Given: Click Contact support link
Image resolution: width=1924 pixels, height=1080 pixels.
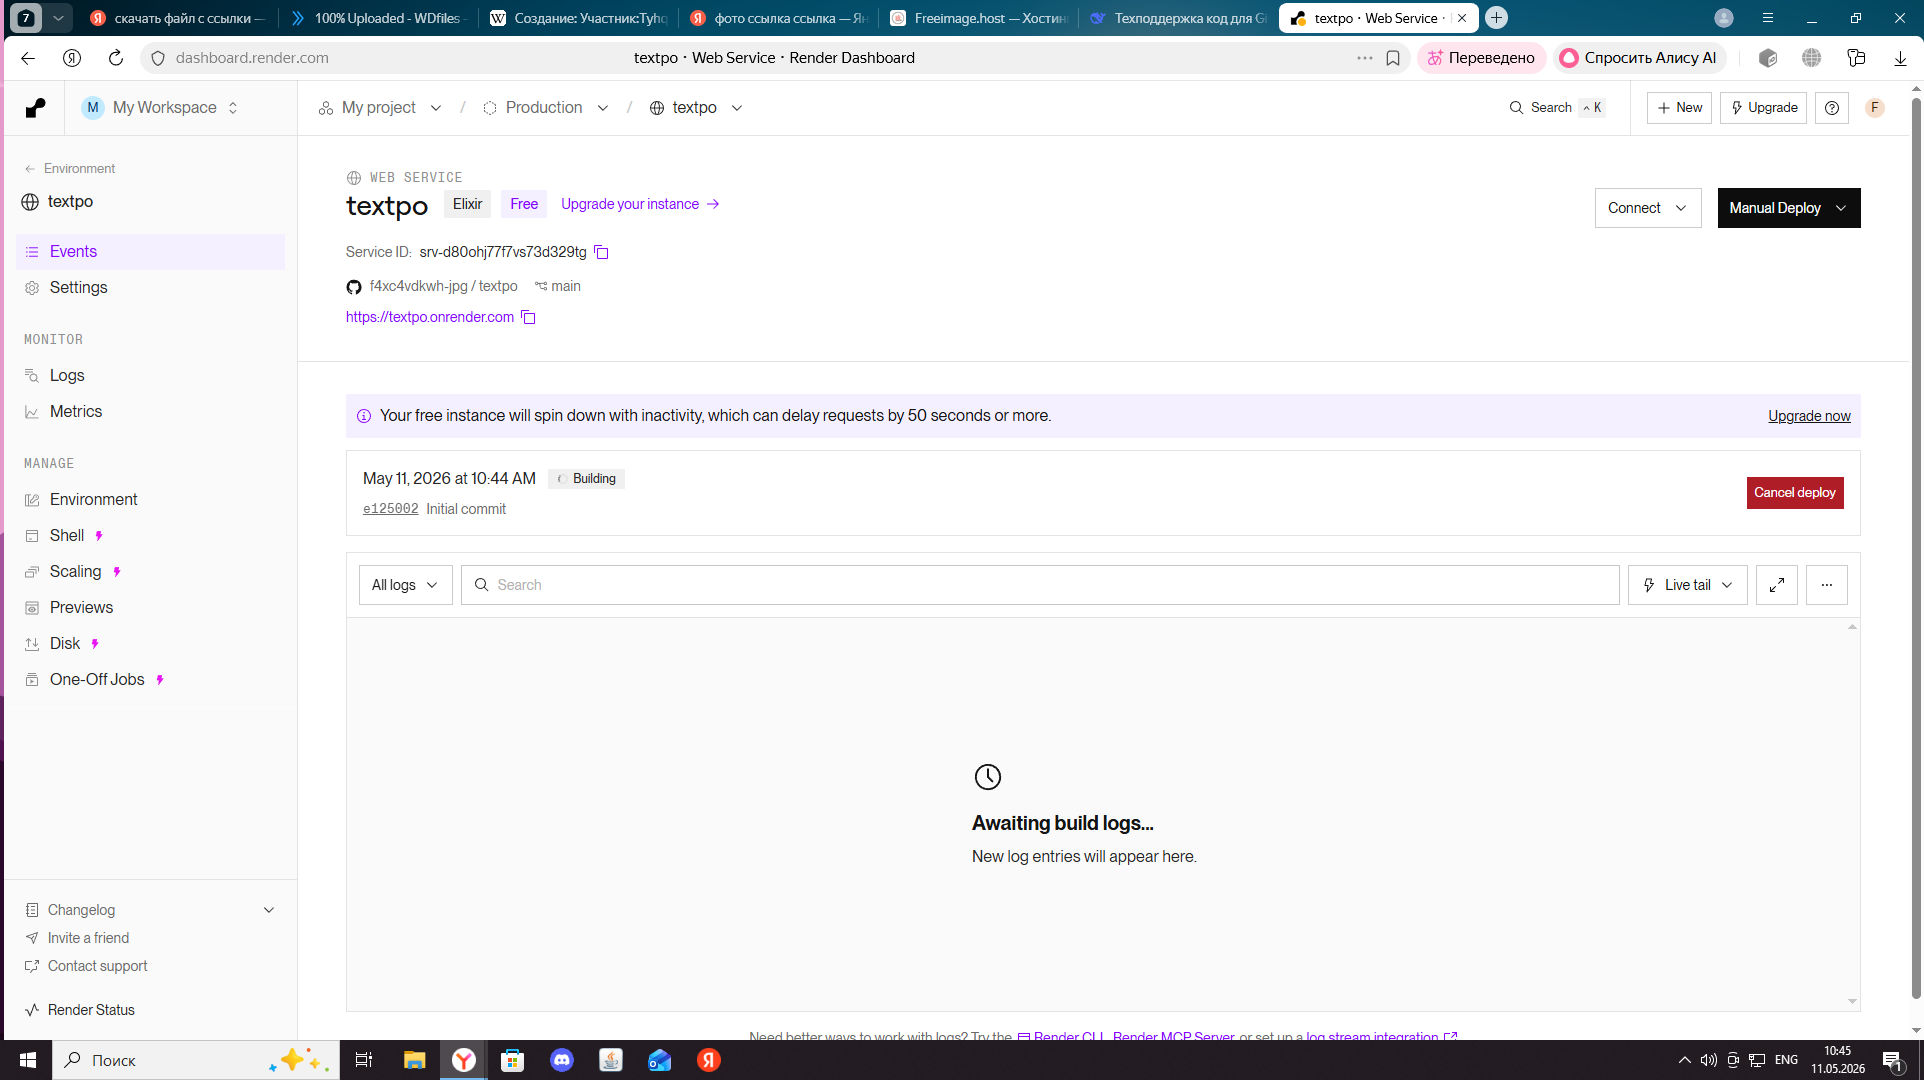Looking at the screenshot, I should pyautogui.click(x=97, y=966).
